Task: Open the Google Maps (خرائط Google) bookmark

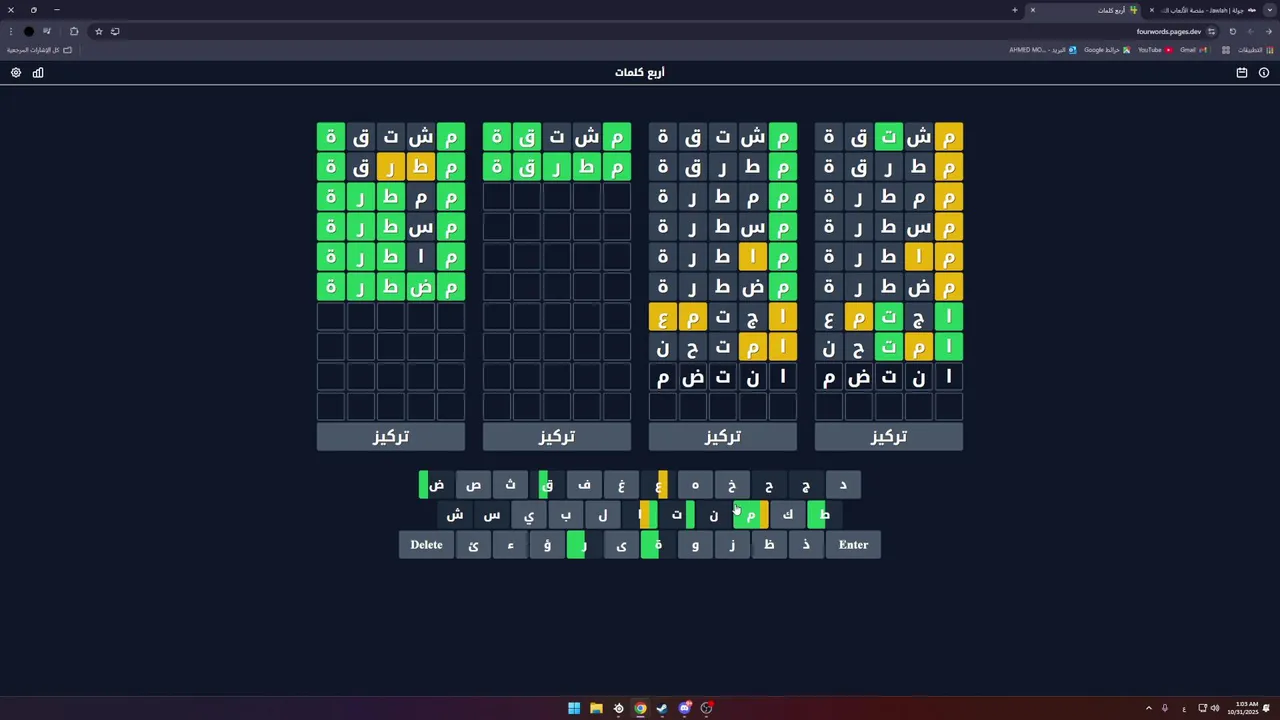Action: coord(1107,50)
